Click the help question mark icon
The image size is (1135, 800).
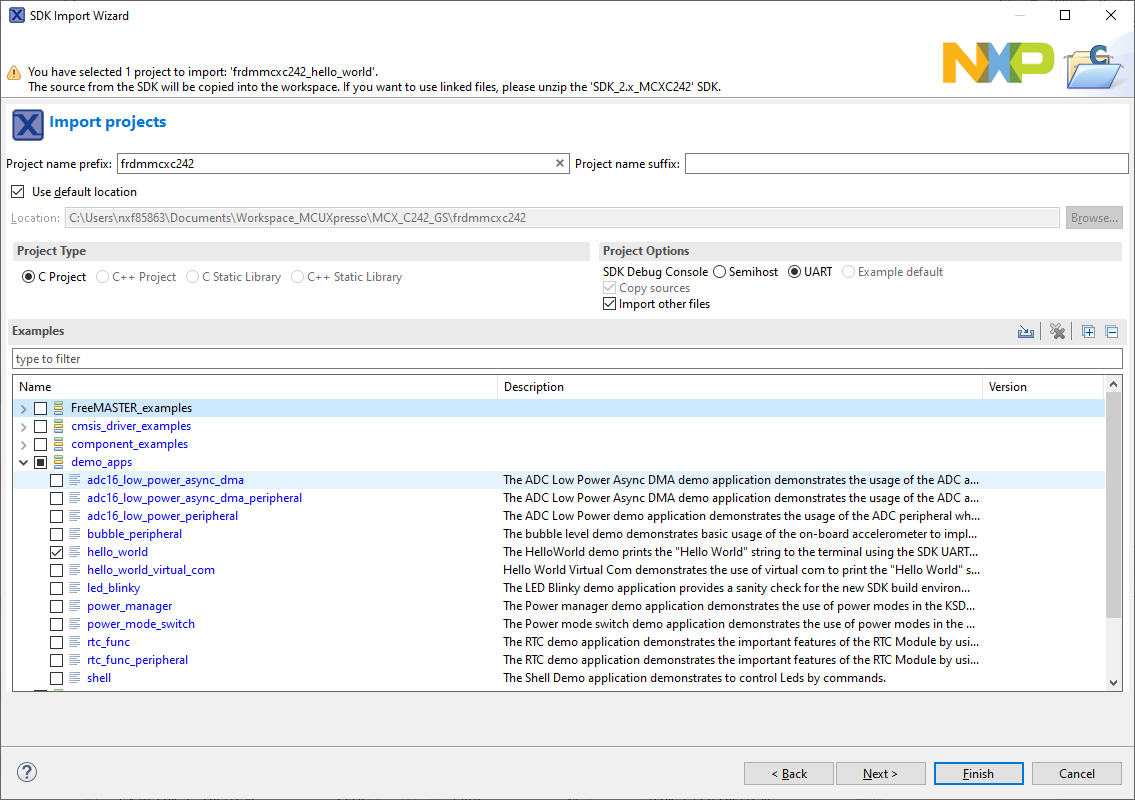point(27,772)
